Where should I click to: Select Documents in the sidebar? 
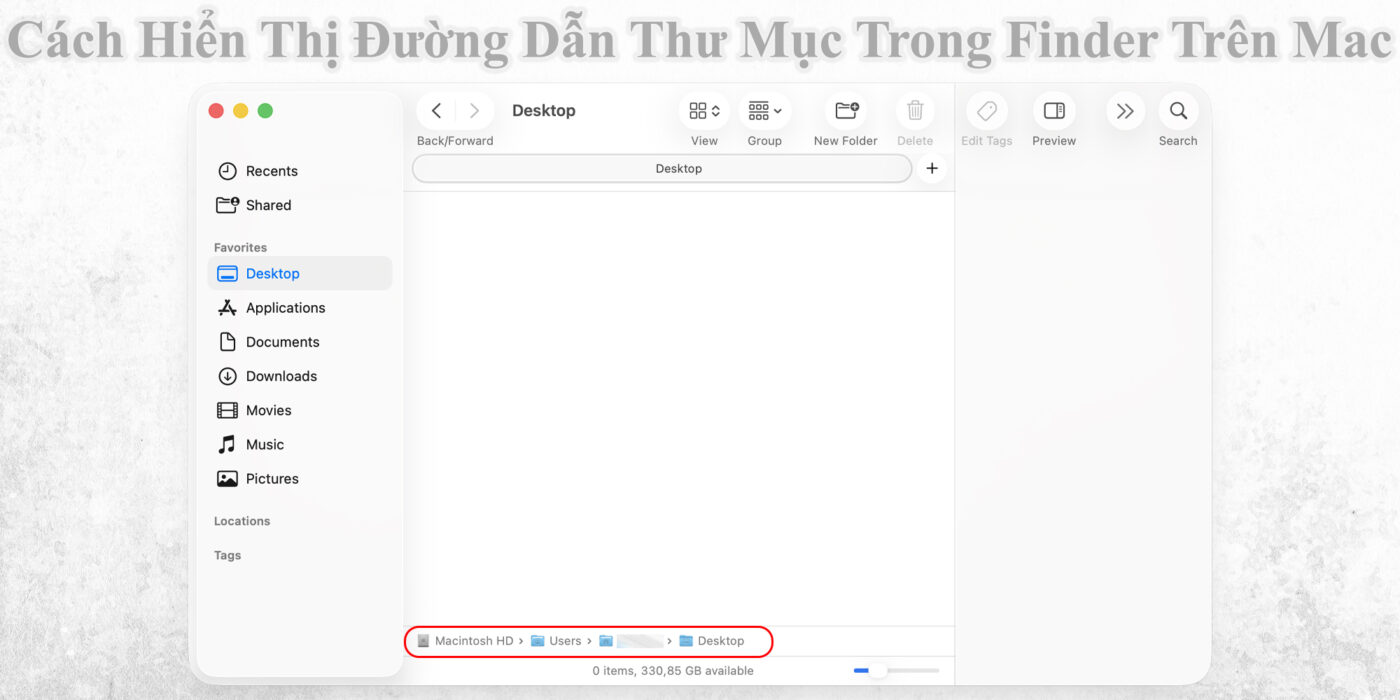pyautogui.click(x=282, y=341)
